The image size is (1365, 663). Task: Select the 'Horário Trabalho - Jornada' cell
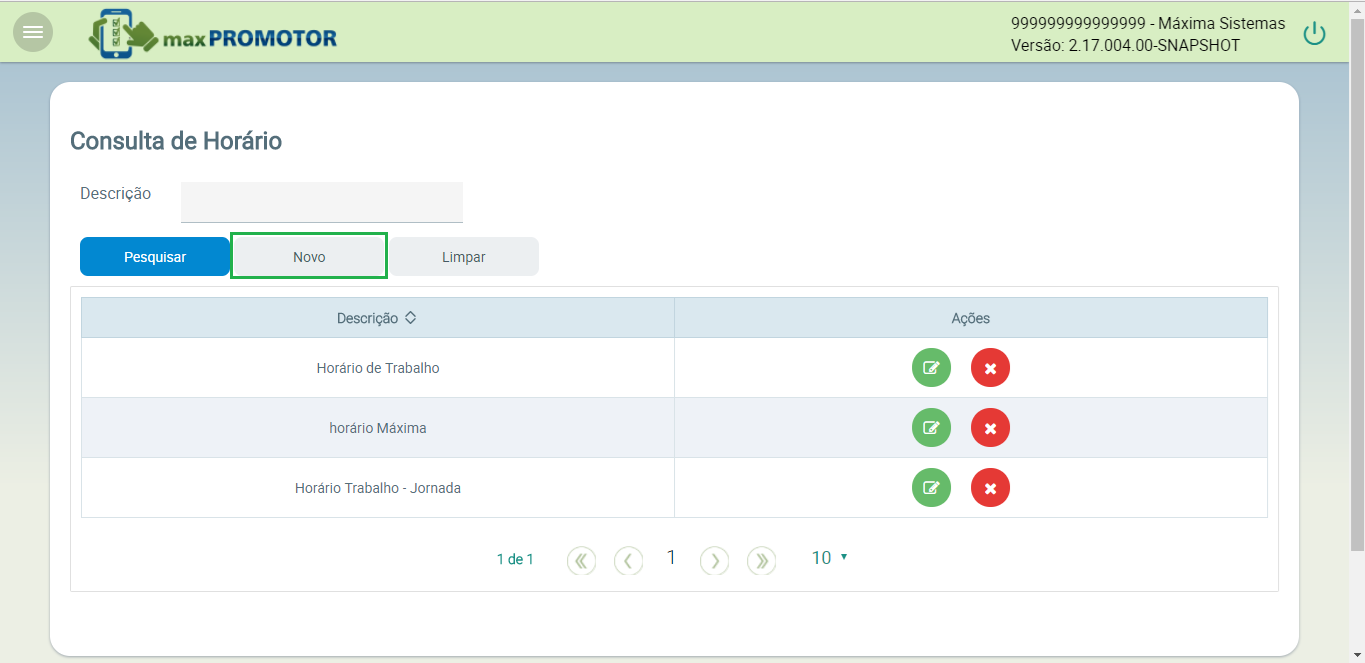378,488
